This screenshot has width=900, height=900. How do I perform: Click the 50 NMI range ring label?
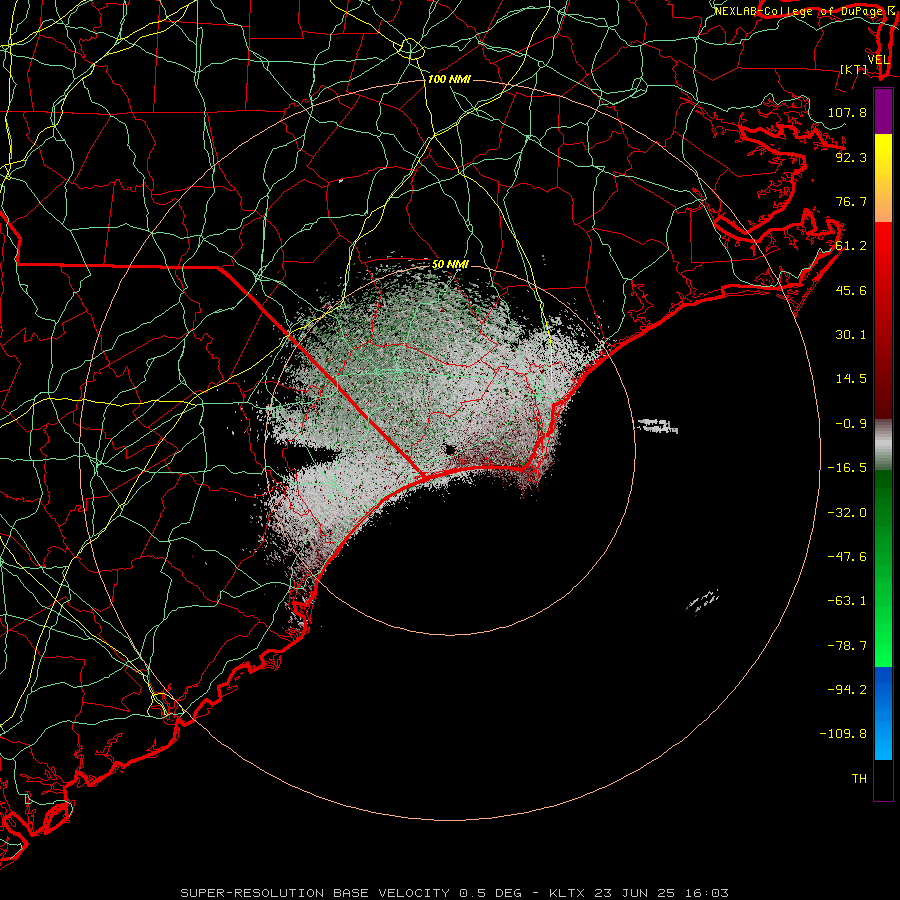click(450, 264)
